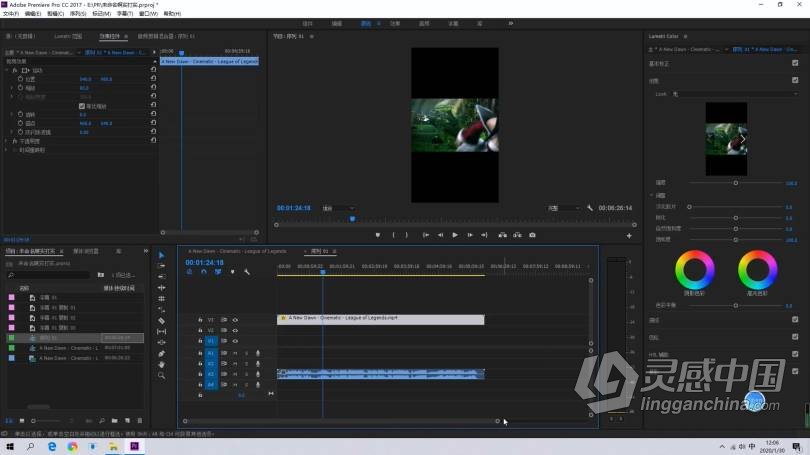Open 窗口(W) menu
This screenshot has width=810, height=455.
tap(148, 13)
